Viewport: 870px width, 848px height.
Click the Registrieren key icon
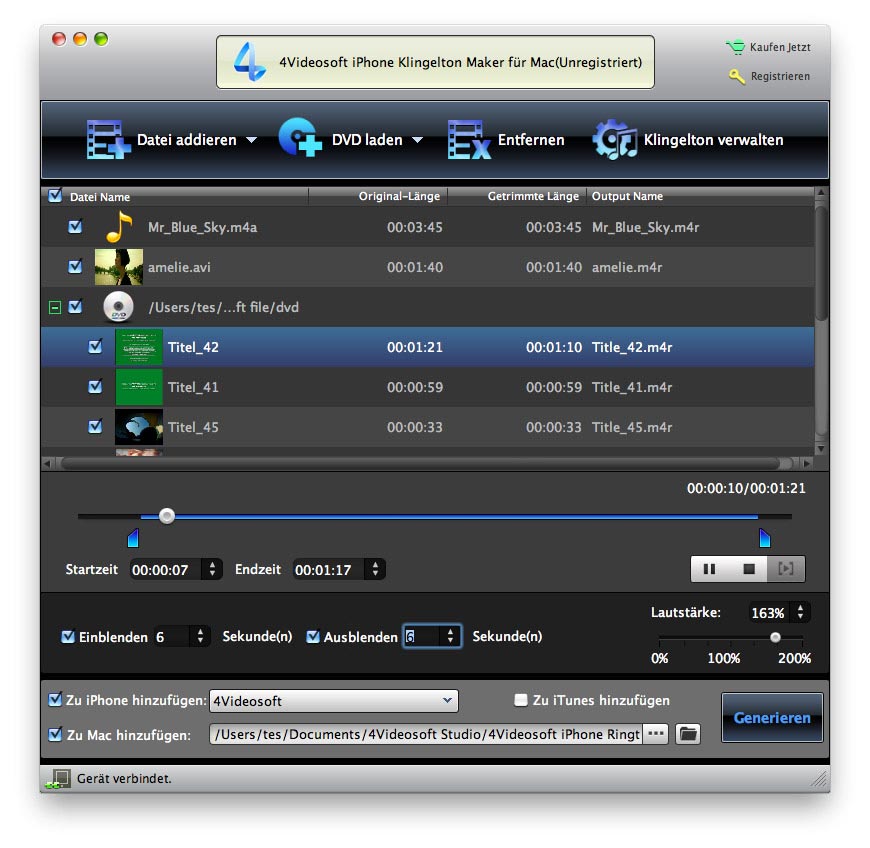pos(737,76)
